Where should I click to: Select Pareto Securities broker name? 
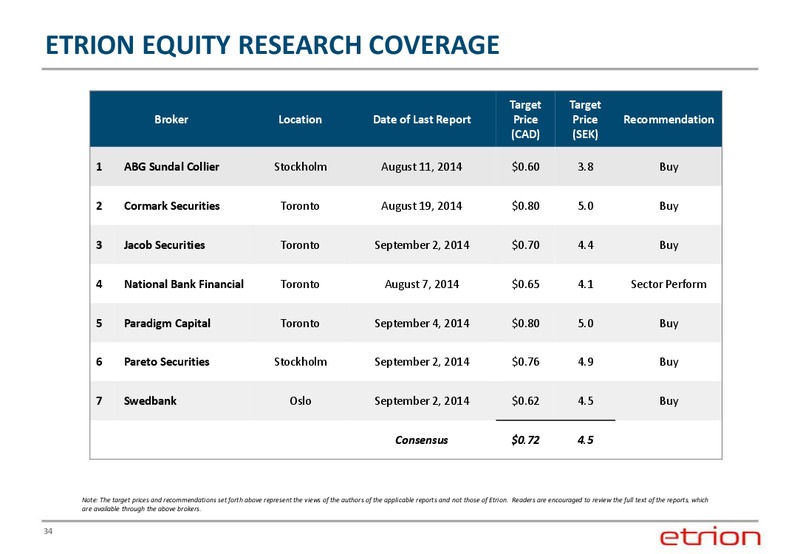point(167,362)
